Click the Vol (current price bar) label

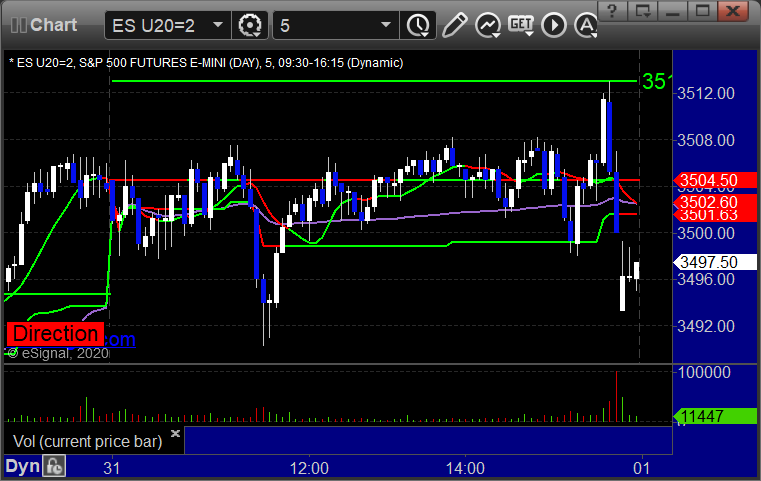87,442
